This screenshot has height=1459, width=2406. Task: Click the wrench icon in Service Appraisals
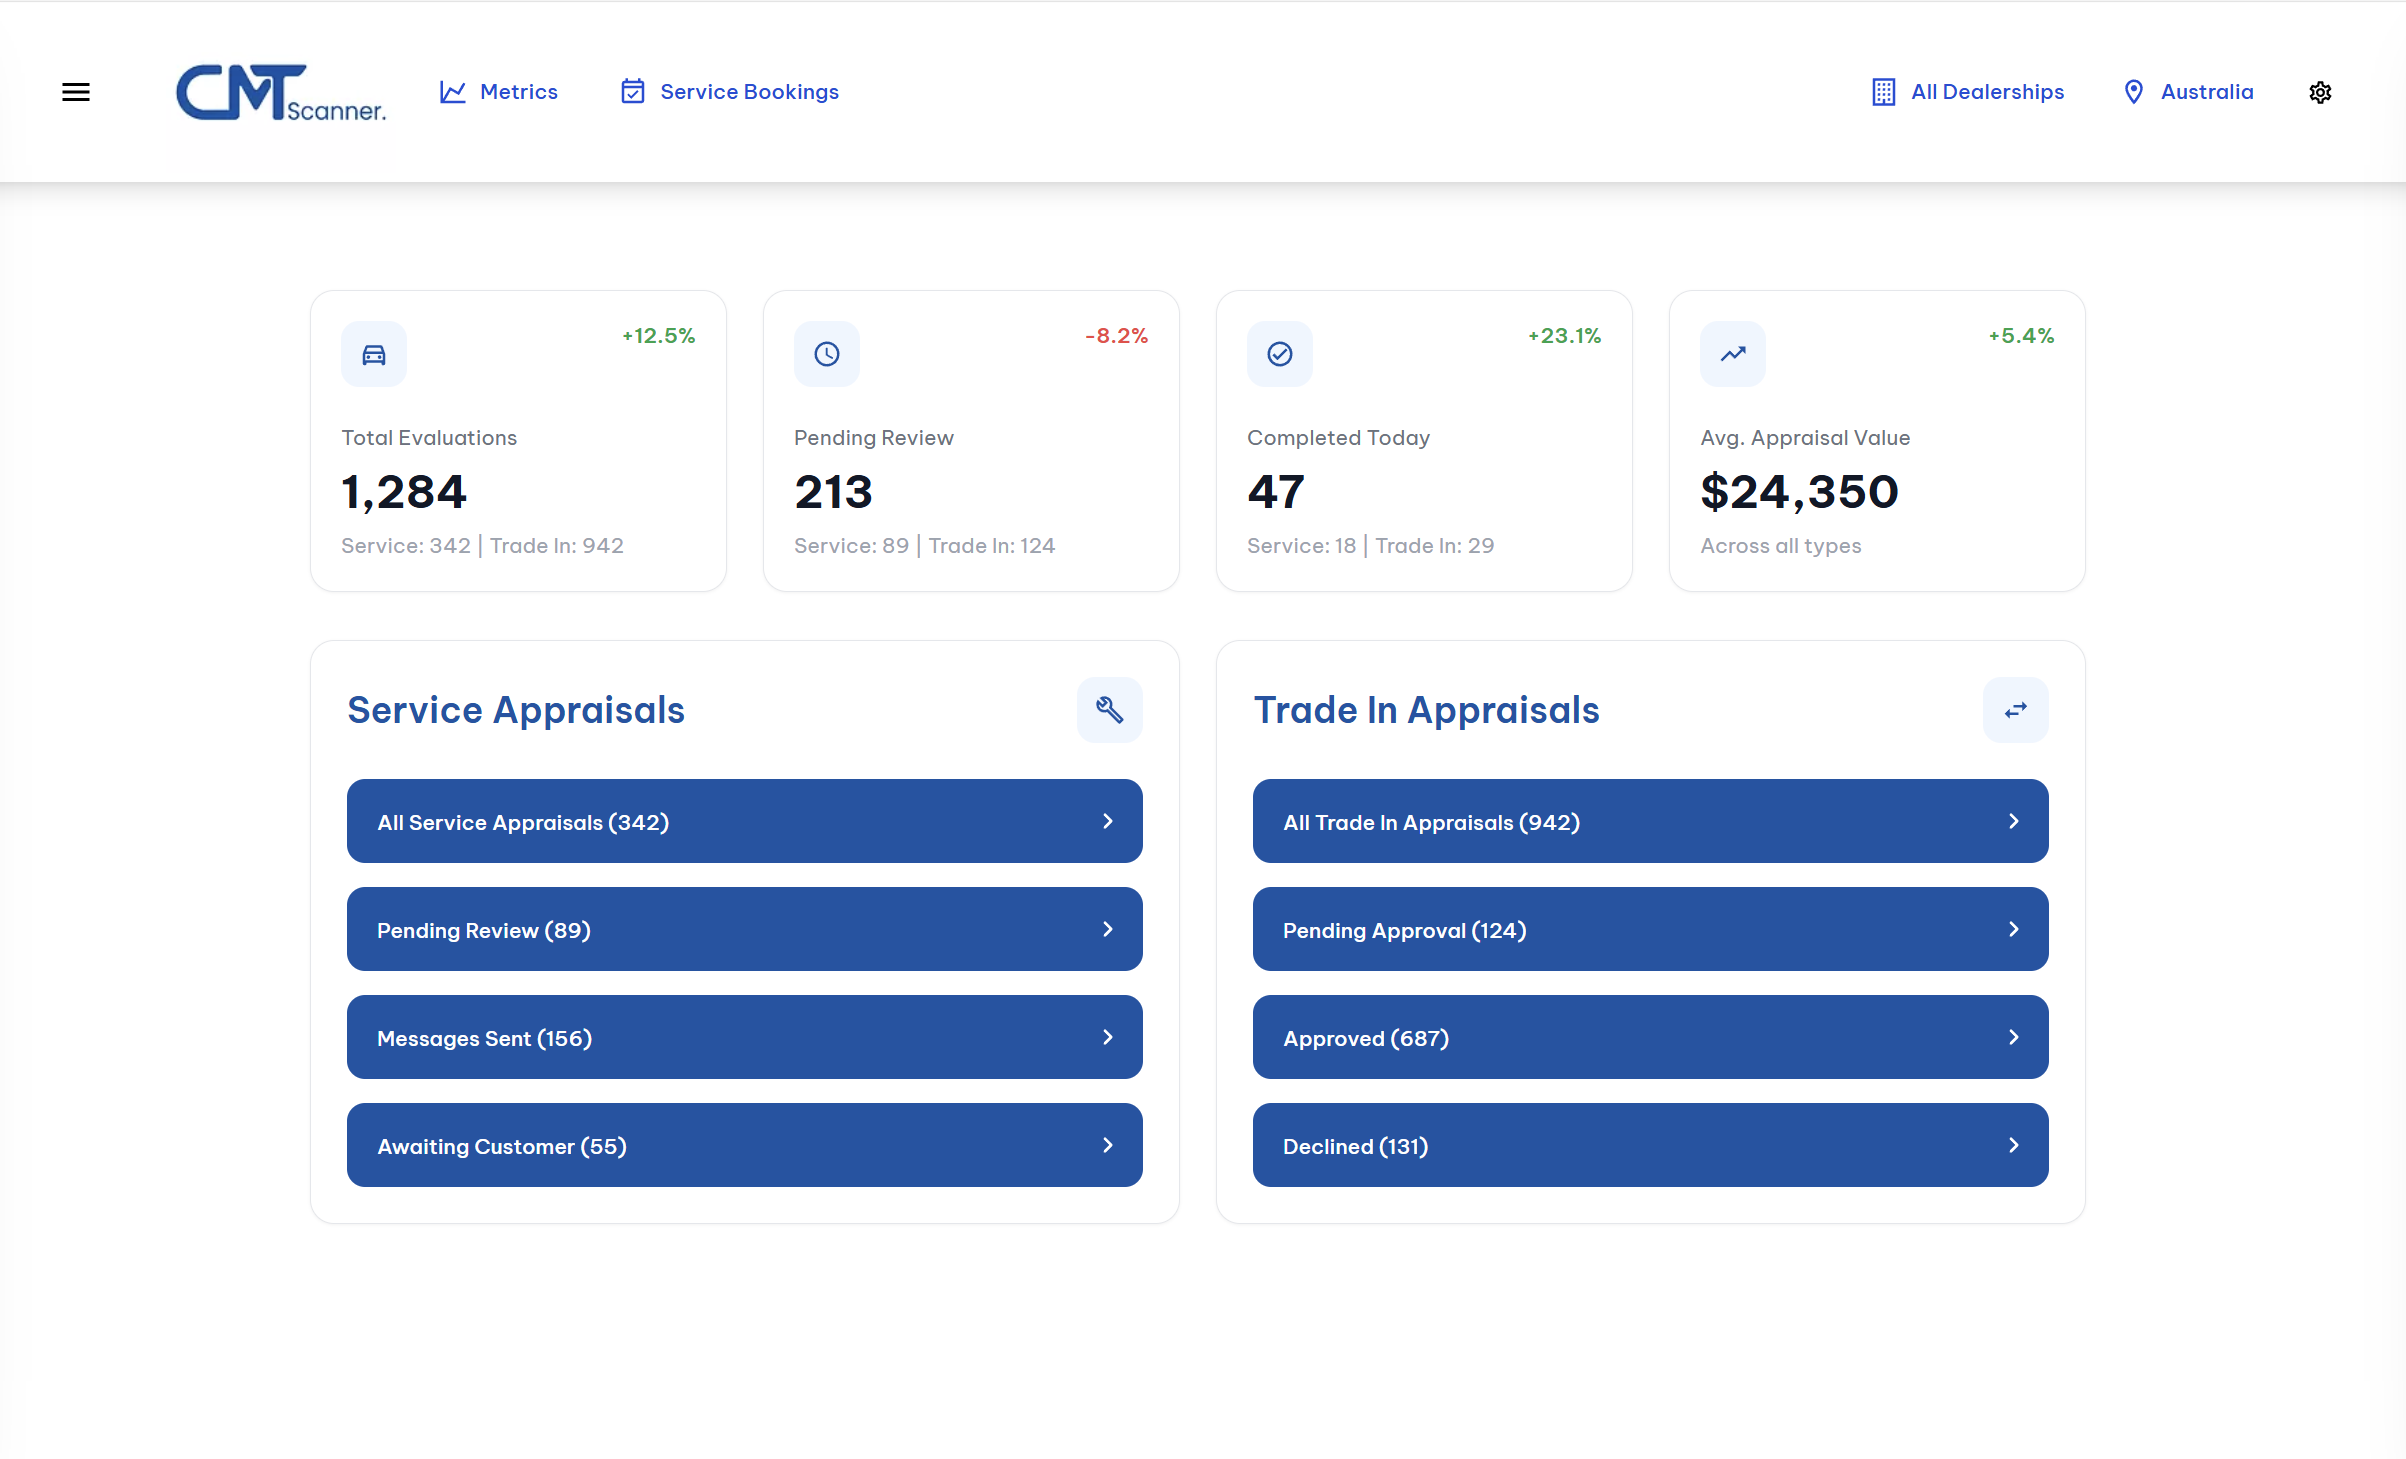(x=1110, y=710)
